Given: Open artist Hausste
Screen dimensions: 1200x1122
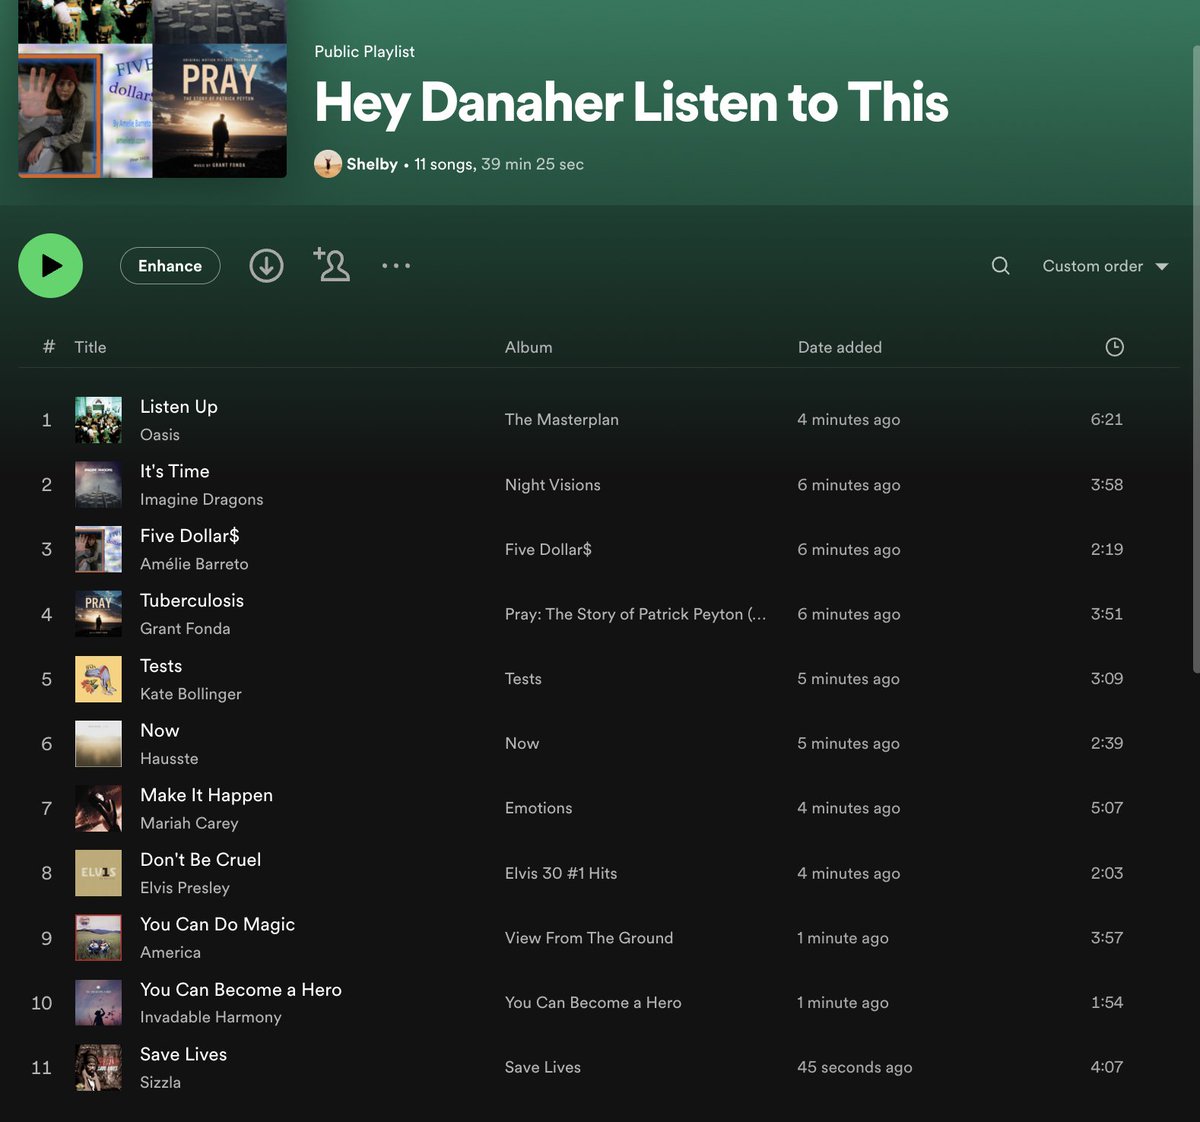Looking at the screenshot, I should pos(169,759).
